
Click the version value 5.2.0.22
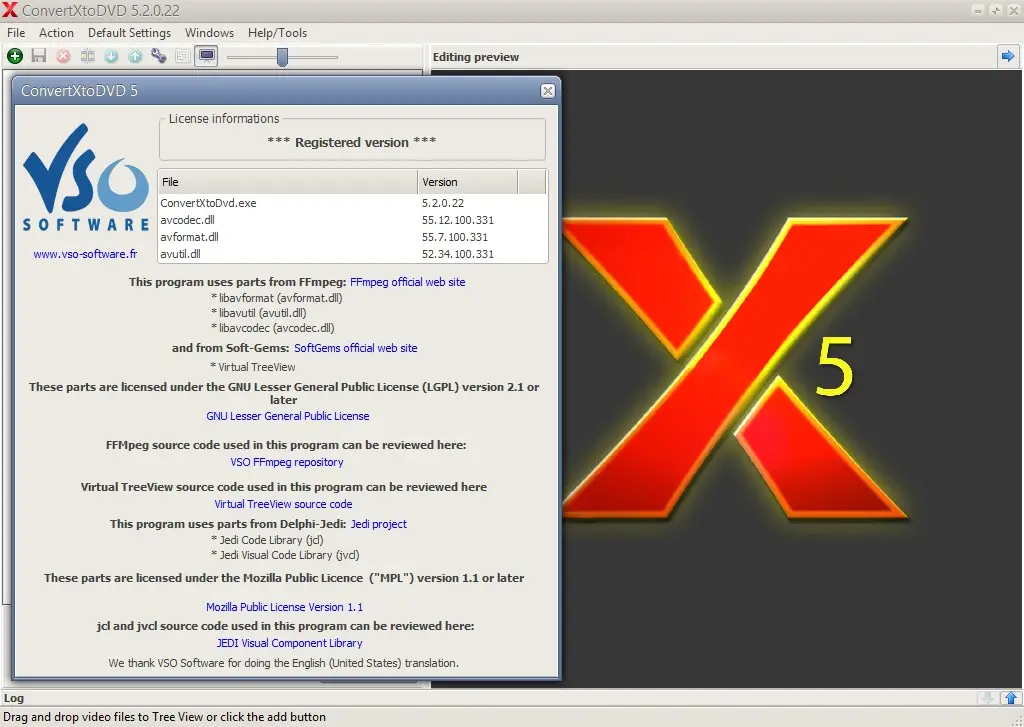point(443,203)
